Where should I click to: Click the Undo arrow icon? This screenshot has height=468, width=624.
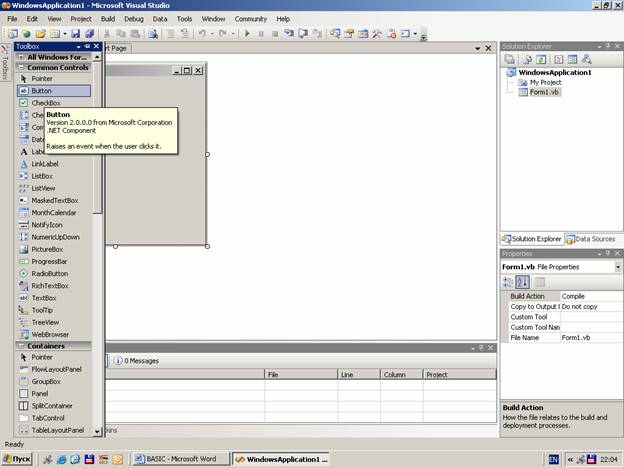coord(202,34)
